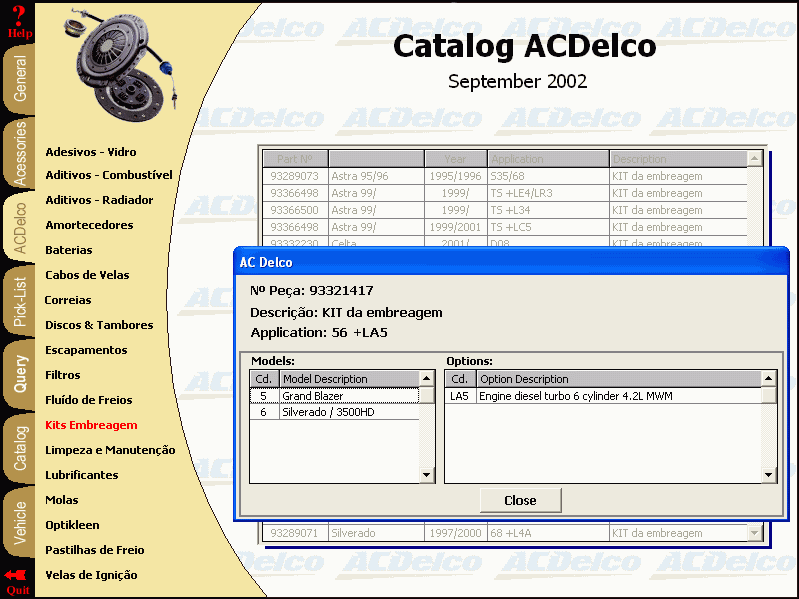Image resolution: width=799 pixels, height=599 pixels.
Task: Open Aditivos - Radiador category
Action: (99, 200)
